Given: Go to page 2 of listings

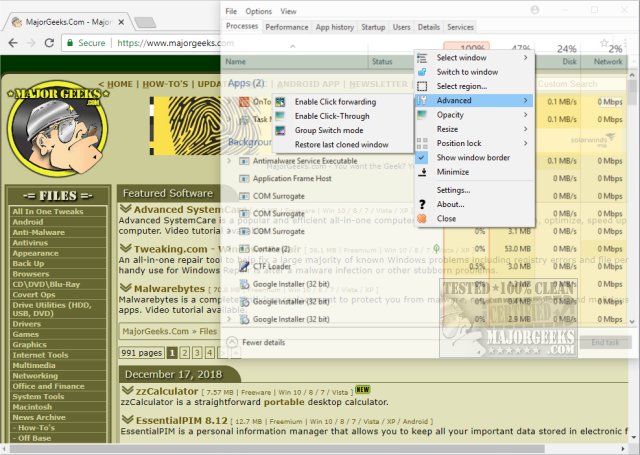Looking at the screenshot, I should (185, 353).
